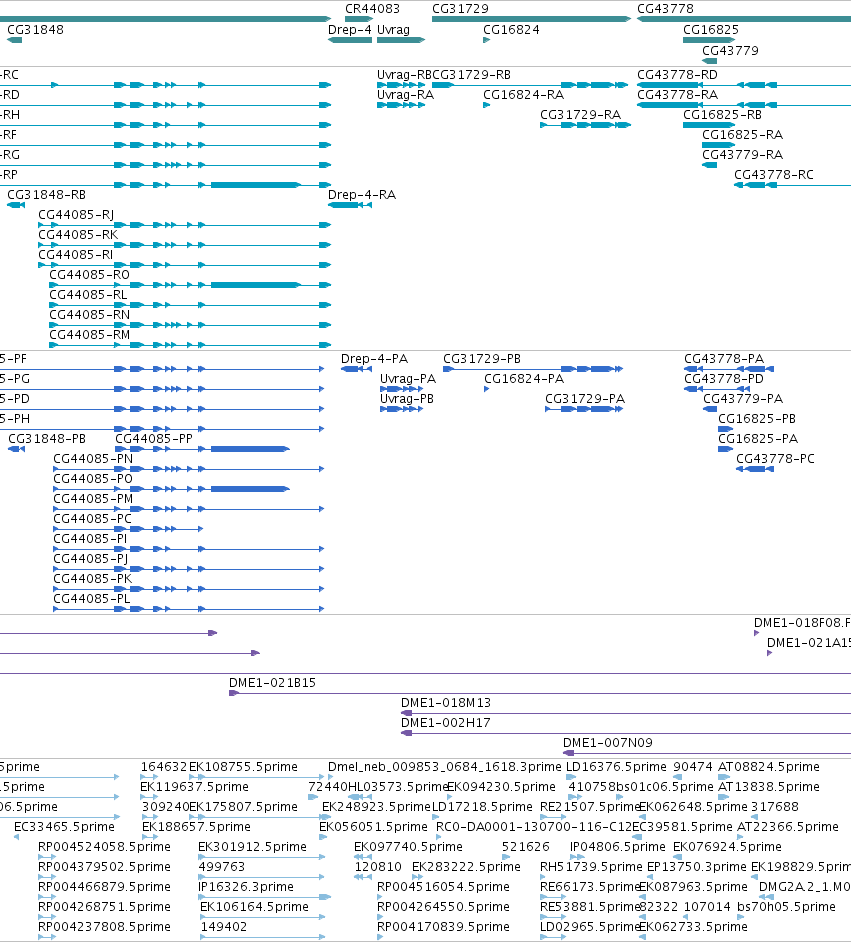Click the CG43778-RC transcript label

point(774,174)
